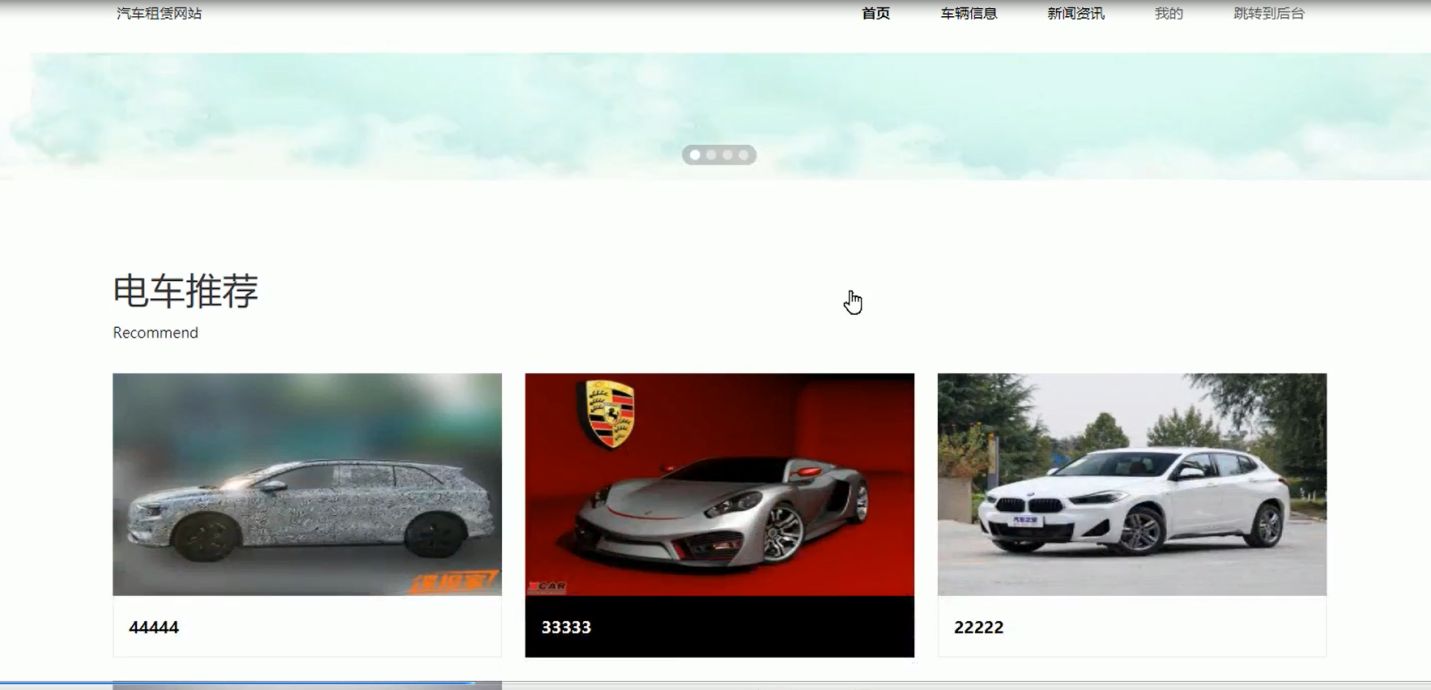
Task: Select the second carousel indicator dot
Action: click(x=711, y=155)
